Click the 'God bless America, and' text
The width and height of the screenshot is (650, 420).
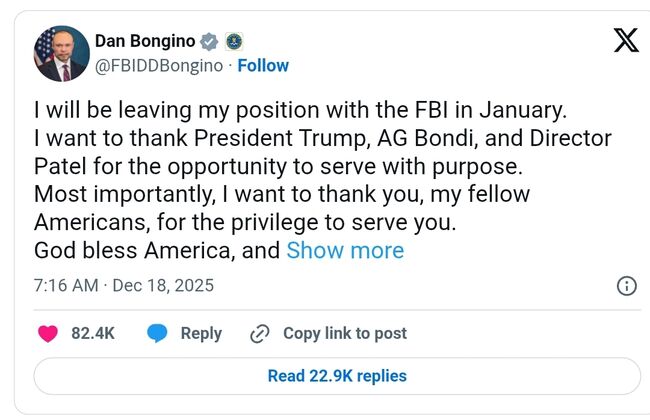[x=157, y=250]
